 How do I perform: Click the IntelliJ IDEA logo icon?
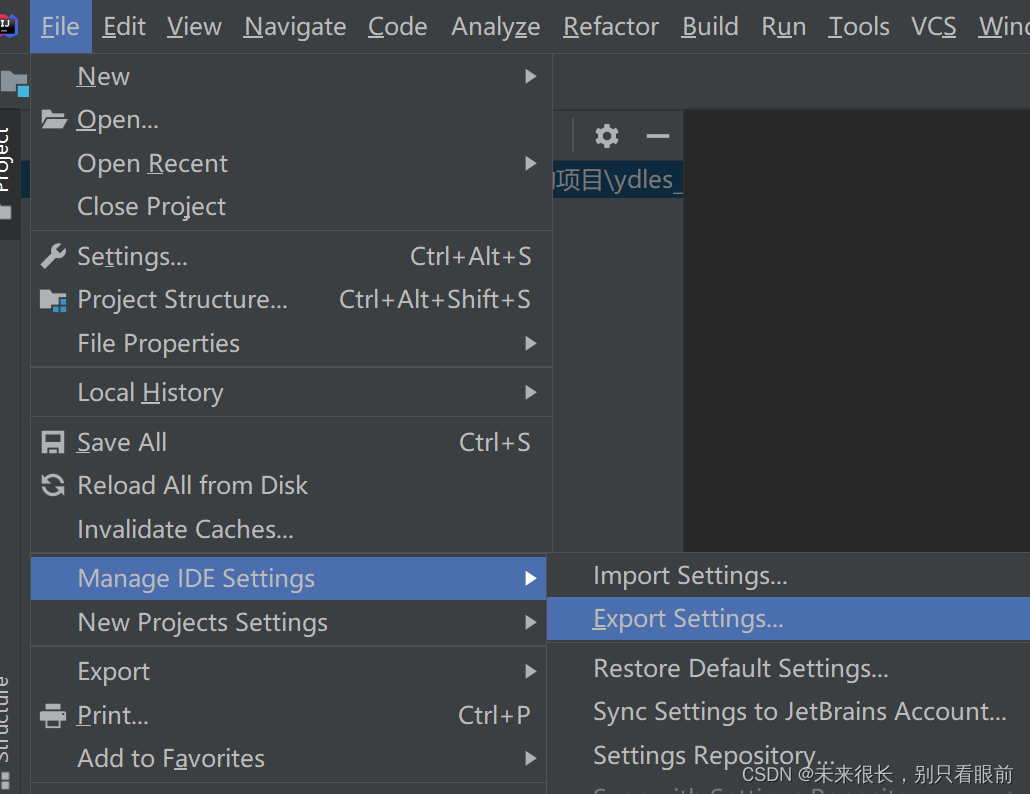coord(9,26)
